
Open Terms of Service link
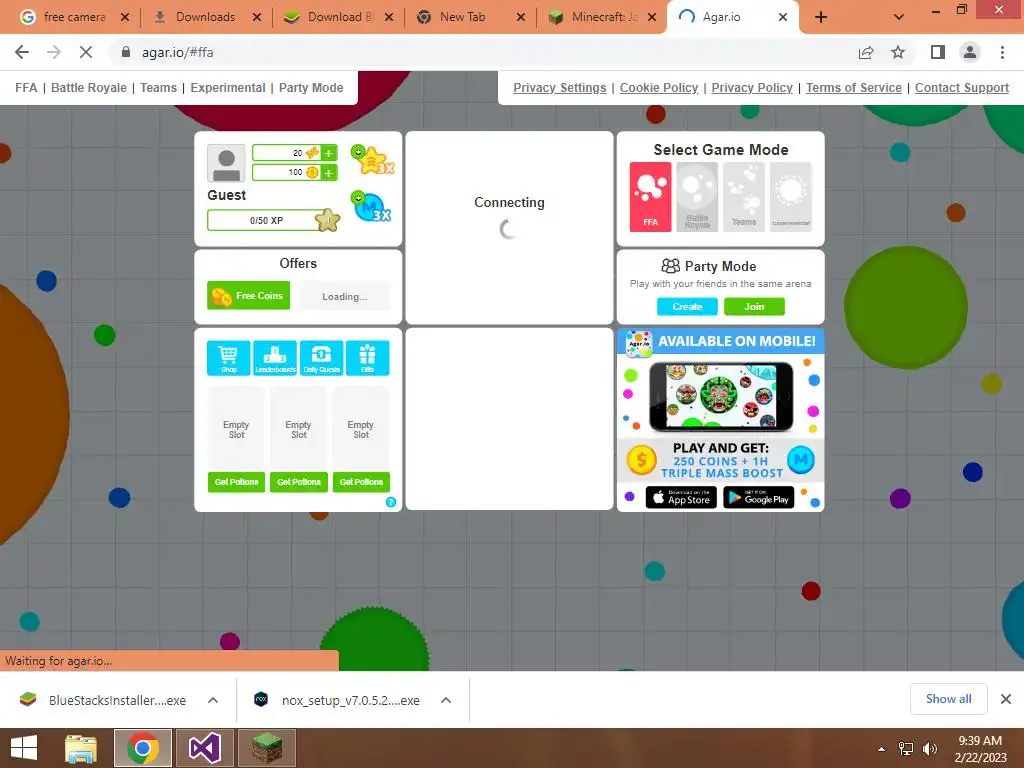[854, 88]
